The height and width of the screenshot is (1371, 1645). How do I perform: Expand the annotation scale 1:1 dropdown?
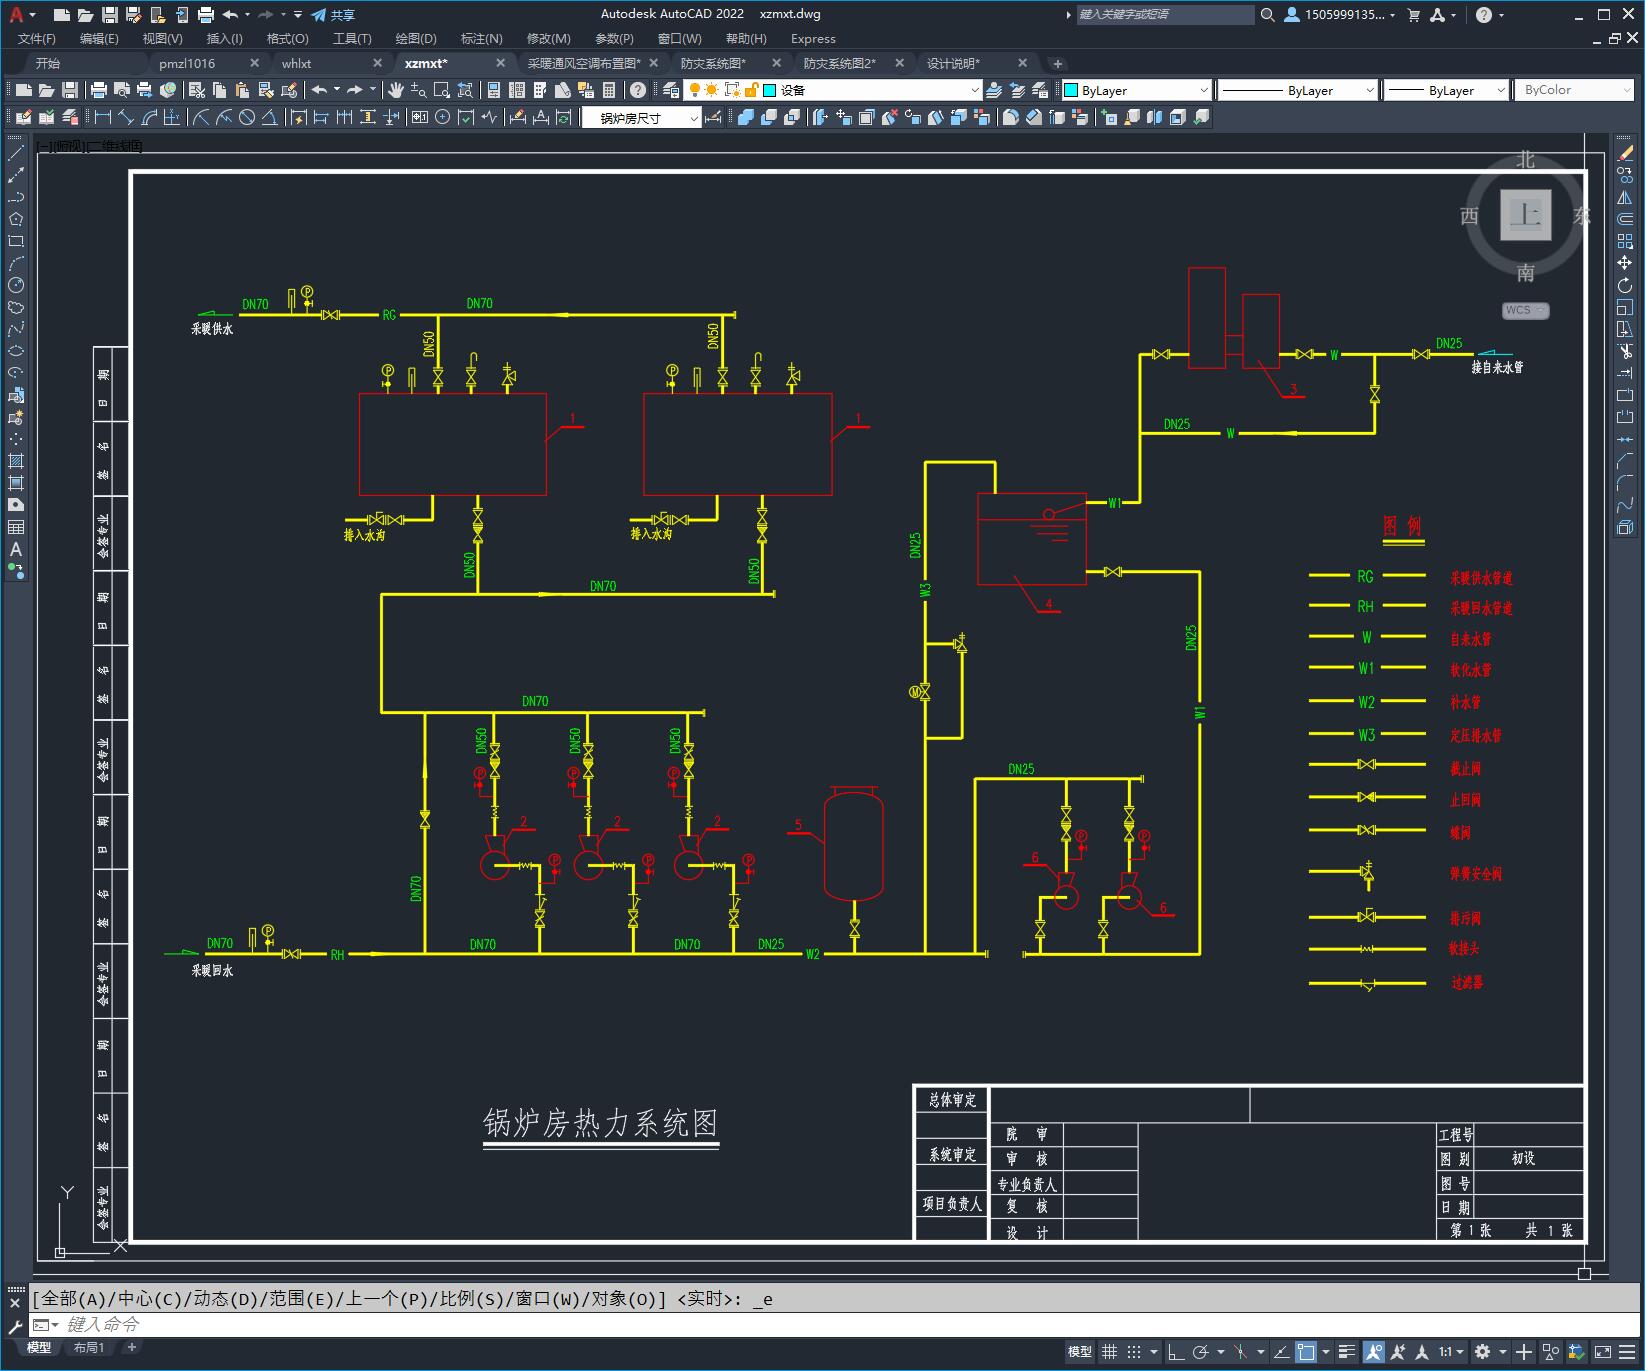coord(1451,1352)
